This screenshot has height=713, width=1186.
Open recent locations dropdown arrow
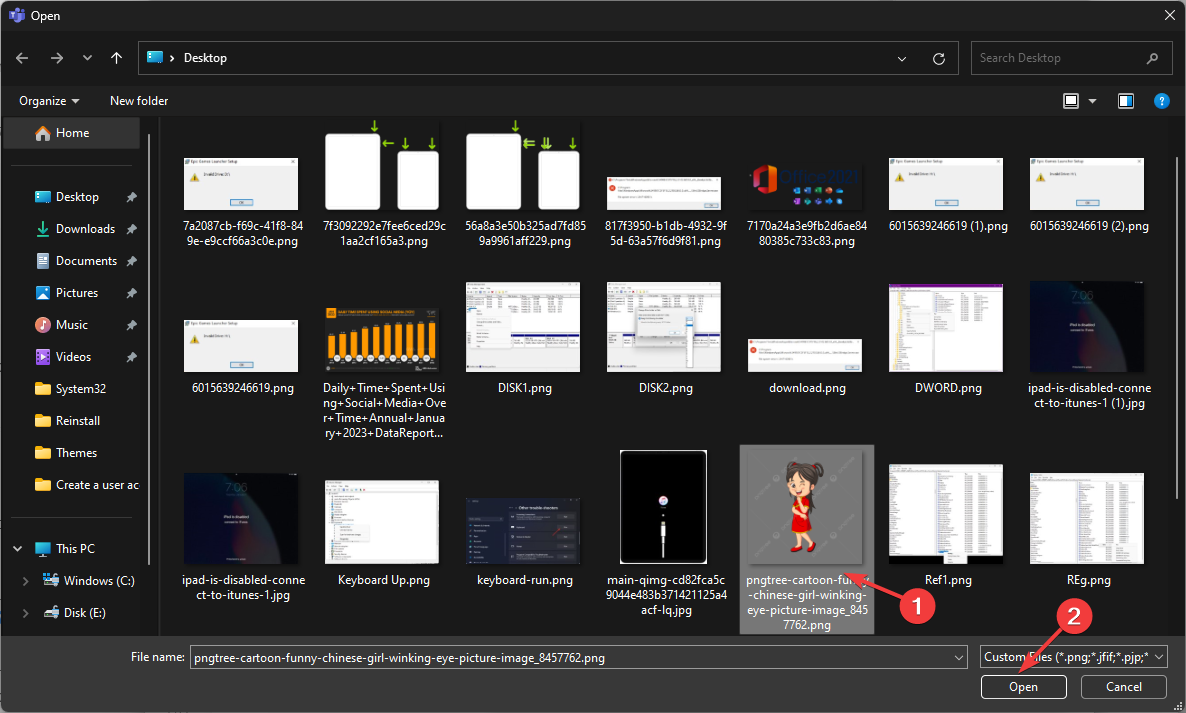pos(88,58)
